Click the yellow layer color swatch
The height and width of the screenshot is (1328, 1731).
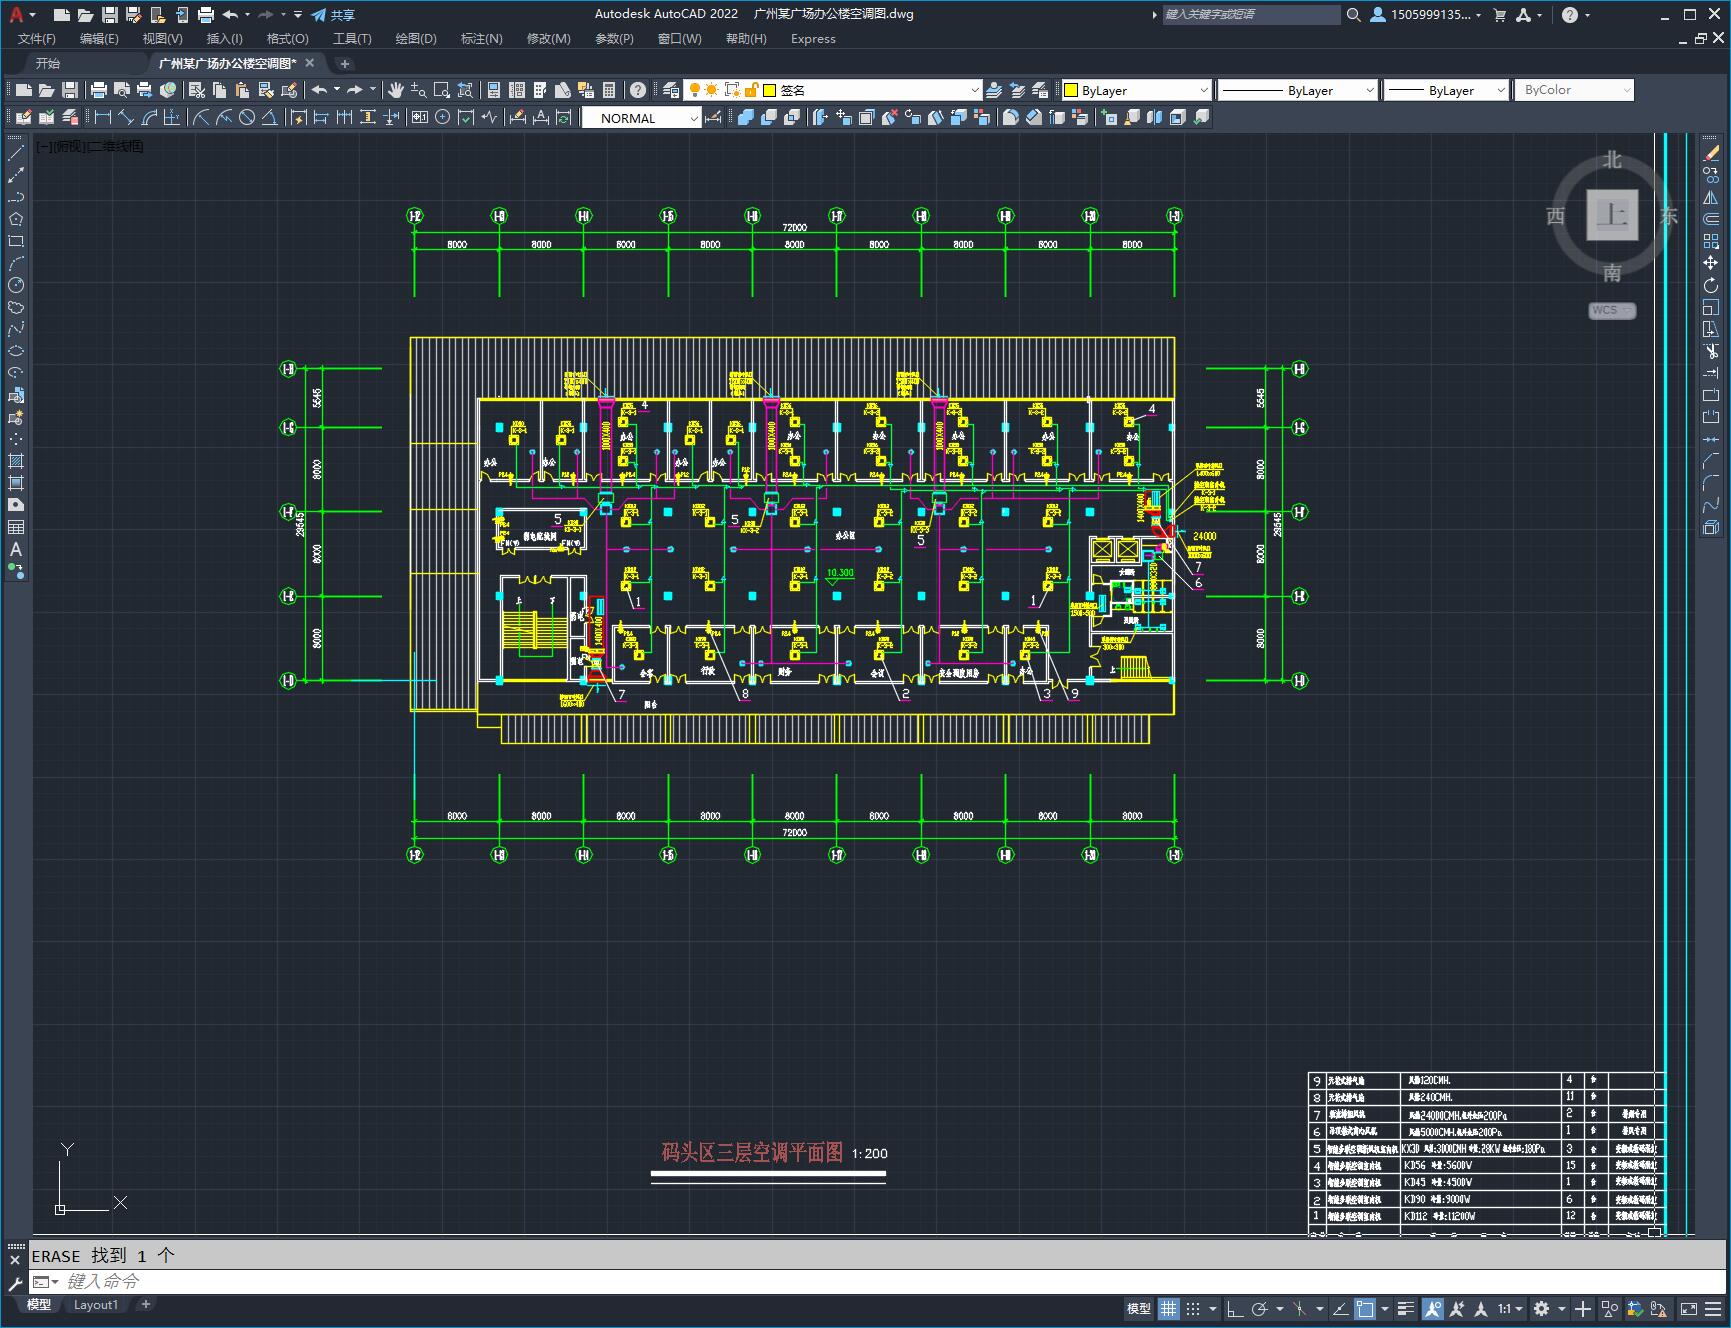[770, 90]
